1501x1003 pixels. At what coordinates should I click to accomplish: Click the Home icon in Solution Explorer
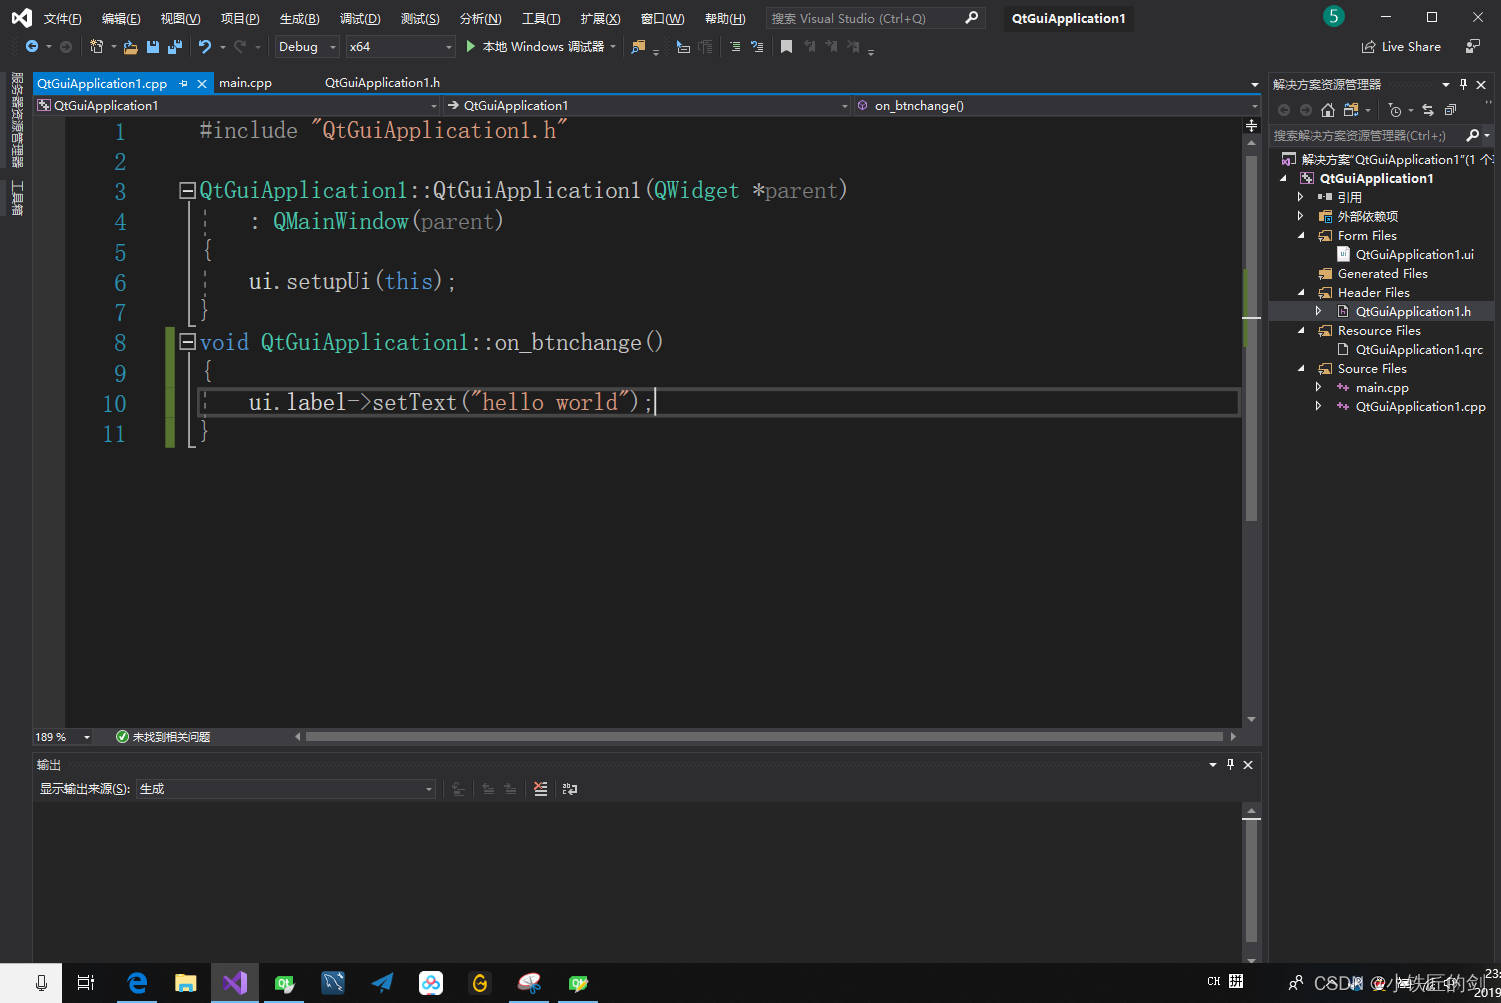pyautogui.click(x=1328, y=110)
